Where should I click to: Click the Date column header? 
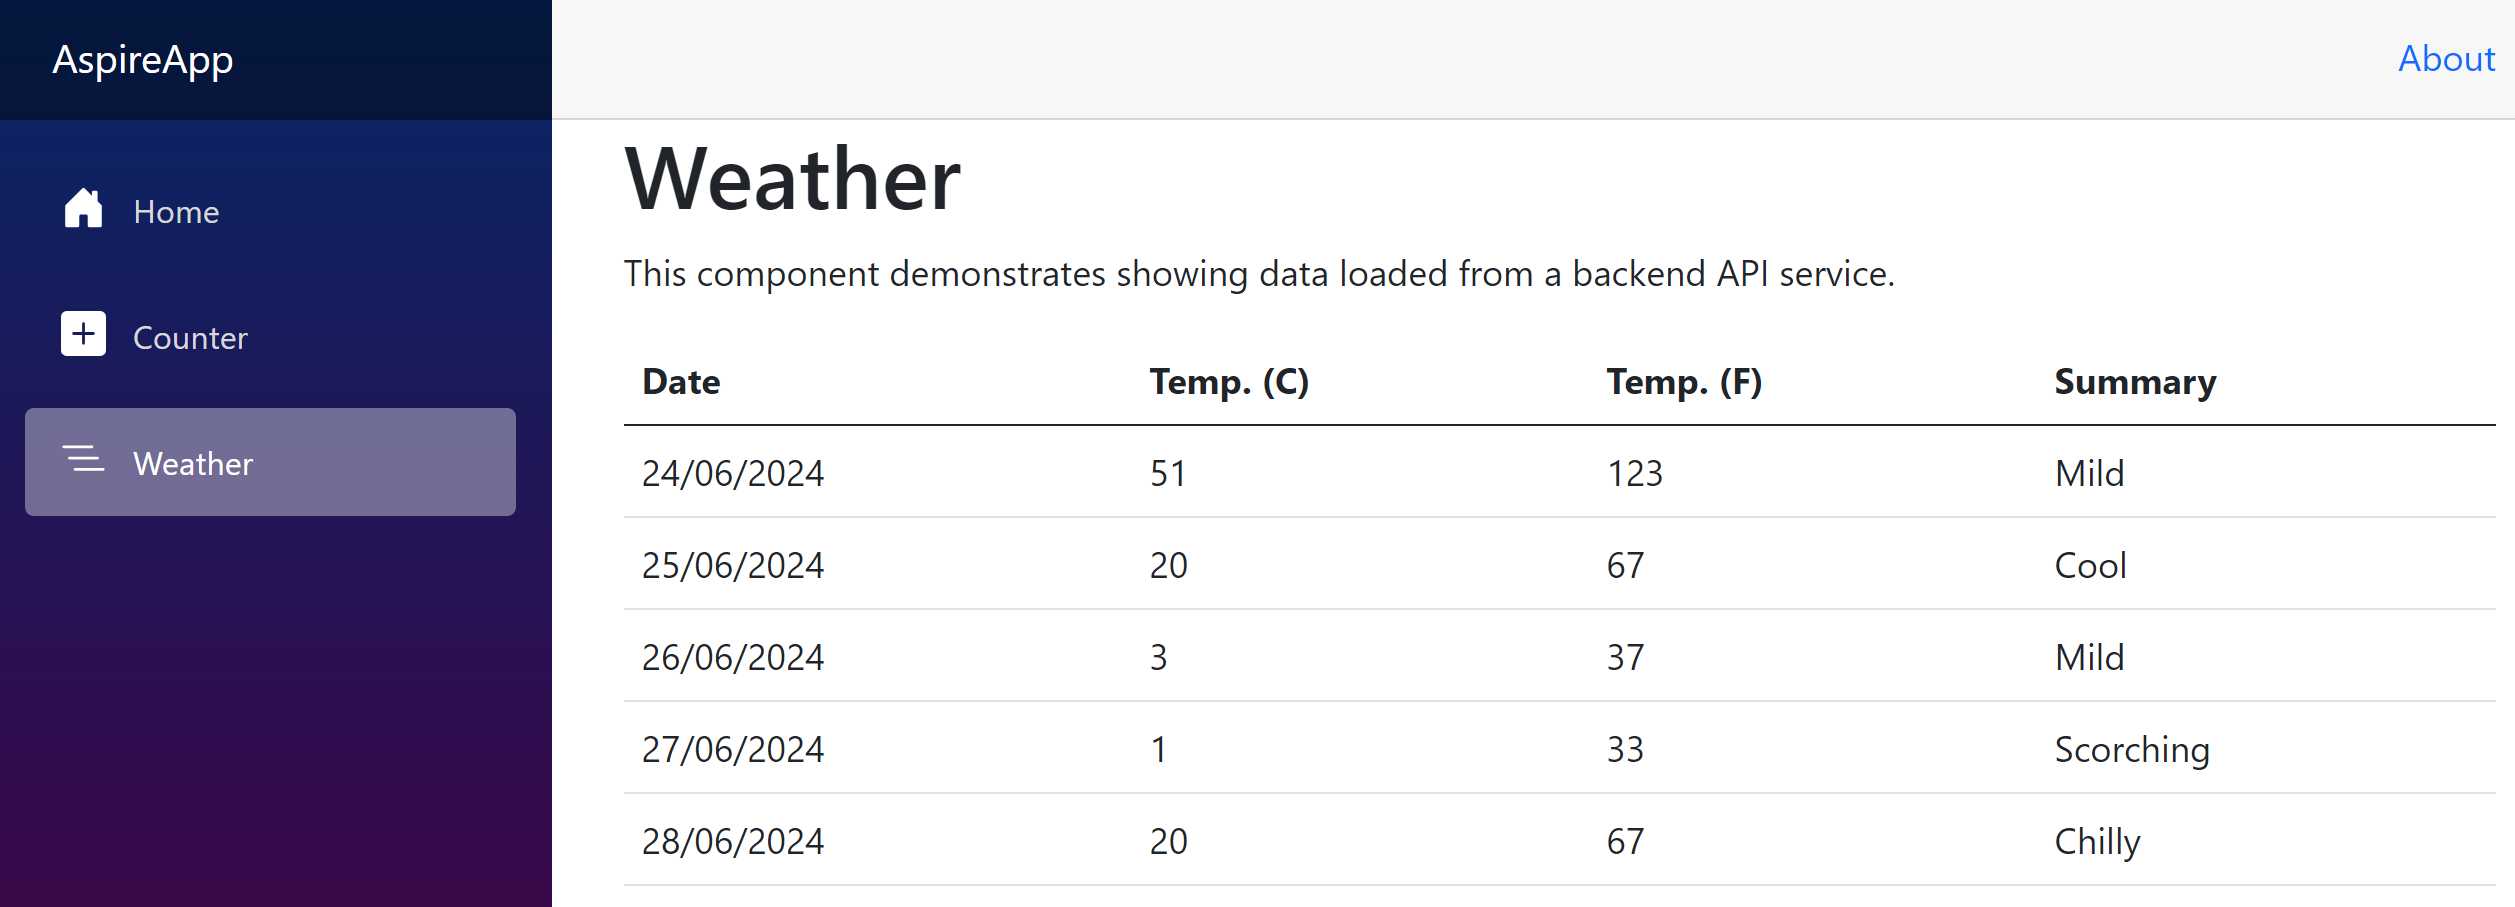681,381
